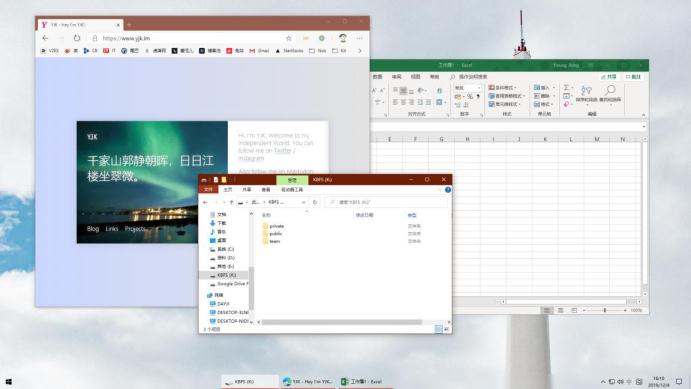Adjust the Excel zoom slider
This screenshot has height=389, width=691.
pos(605,311)
